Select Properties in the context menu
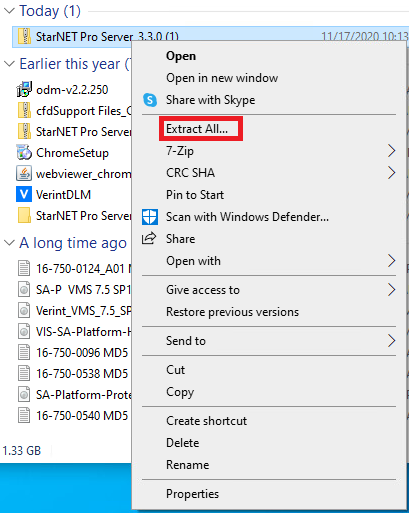Screen dimensions: 409x513 pyautogui.click(x=192, y=494)
